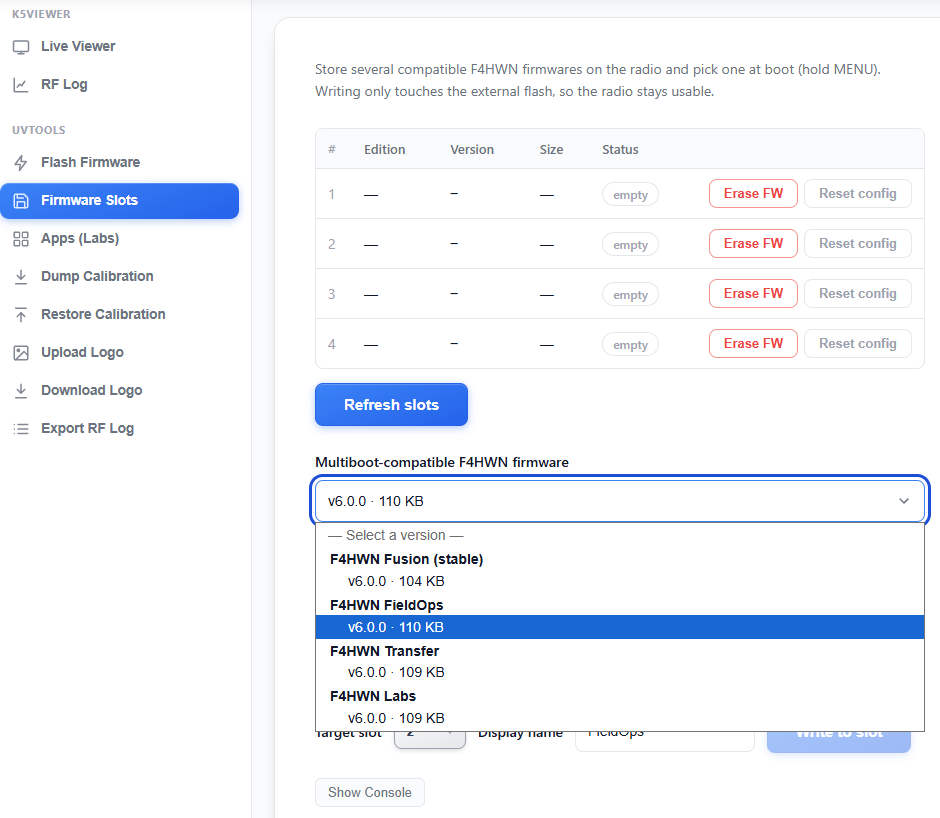The width and height of the screenshot is (940, 818).
Task: Click the Firmware Slots save icon
Action: (21, 200)
